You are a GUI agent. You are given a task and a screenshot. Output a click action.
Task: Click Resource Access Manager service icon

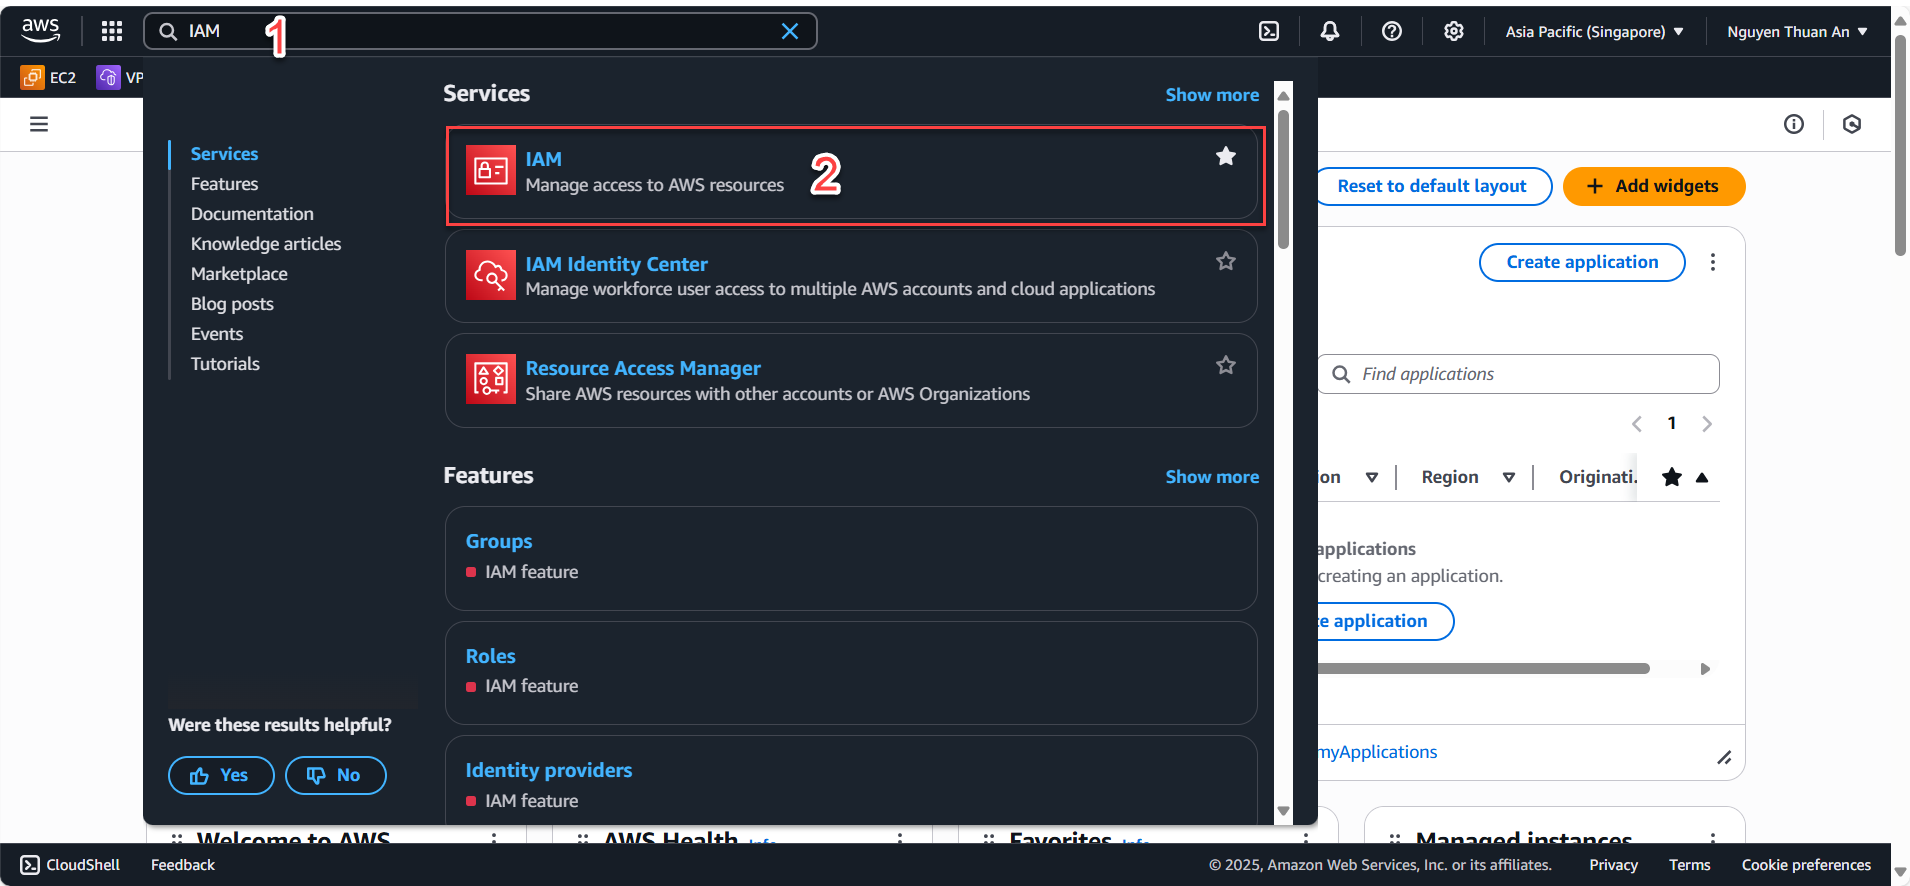click(x=490, y=379)
